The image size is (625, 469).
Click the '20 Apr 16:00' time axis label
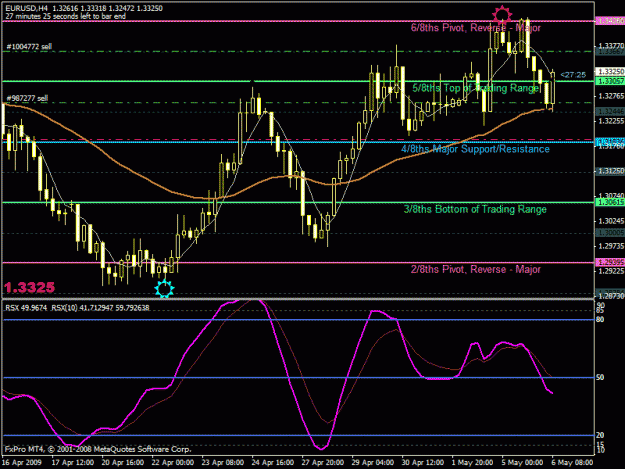(123, 463)
